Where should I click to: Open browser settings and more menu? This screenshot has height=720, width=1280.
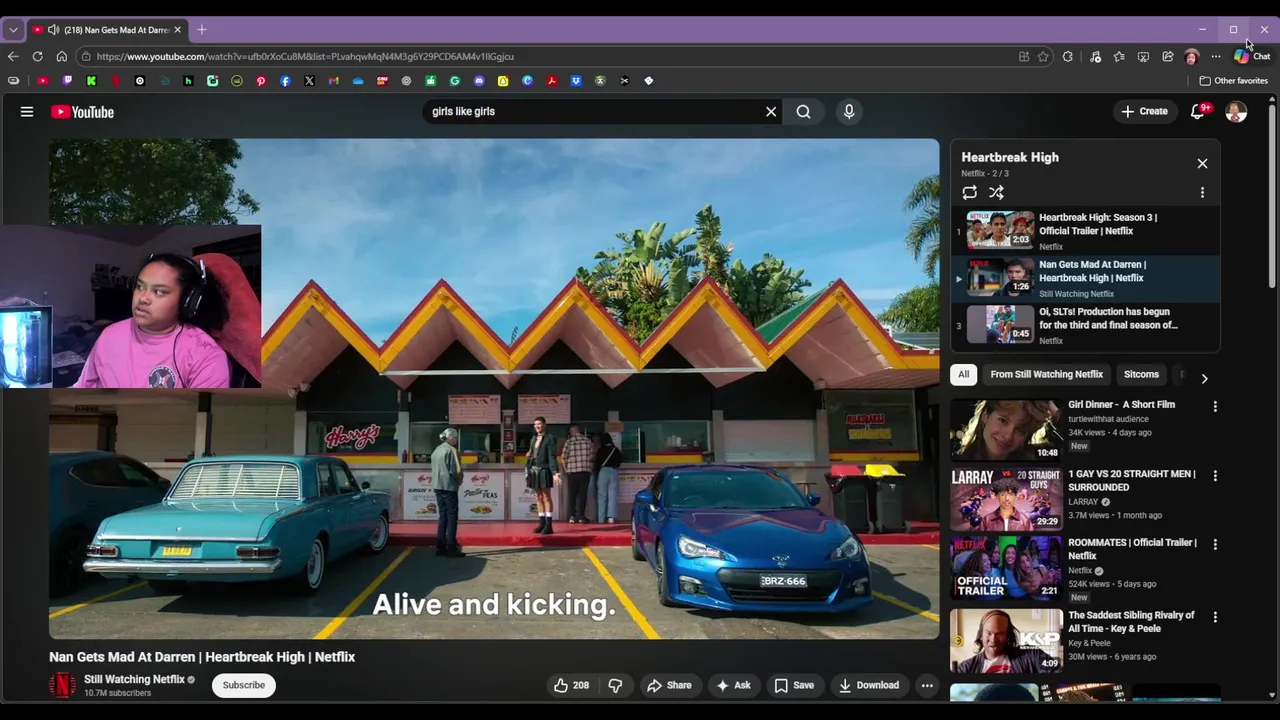pos(1216,57)
